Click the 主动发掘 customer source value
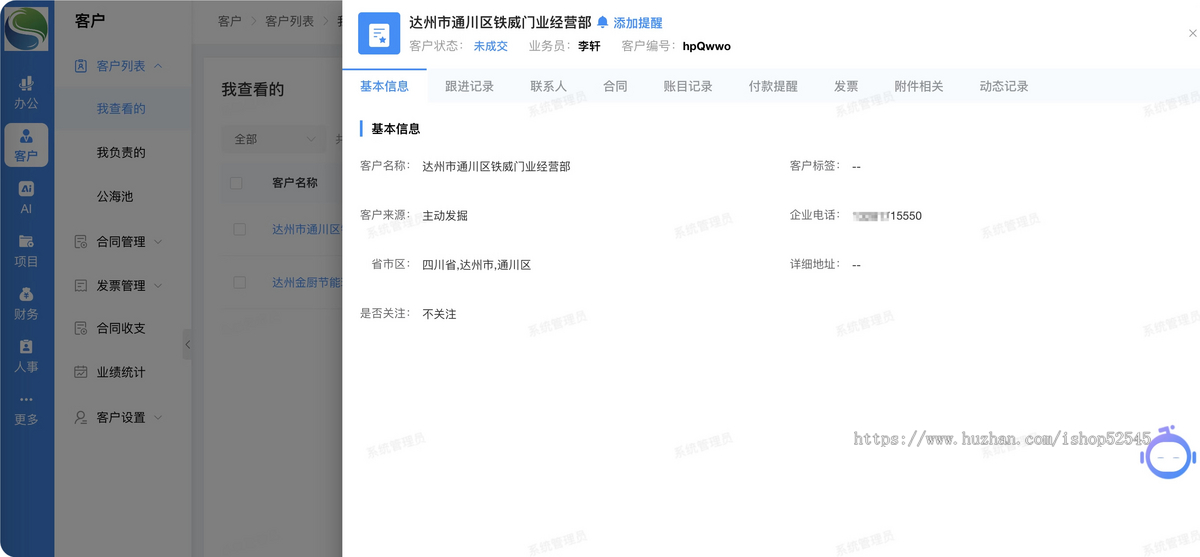1200x557 pixels. point(445,215)
